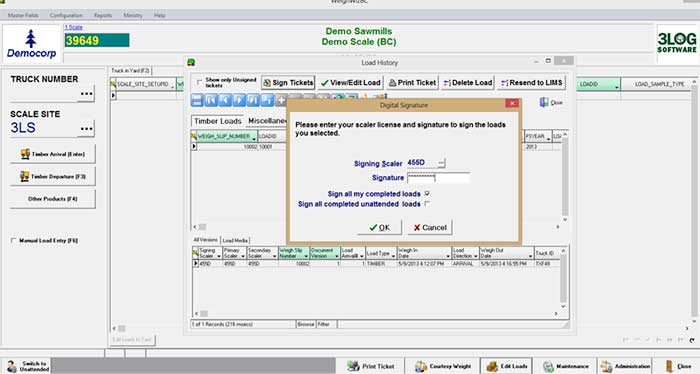Click OK in Digital Signature dialog

(x=379, y=228)
